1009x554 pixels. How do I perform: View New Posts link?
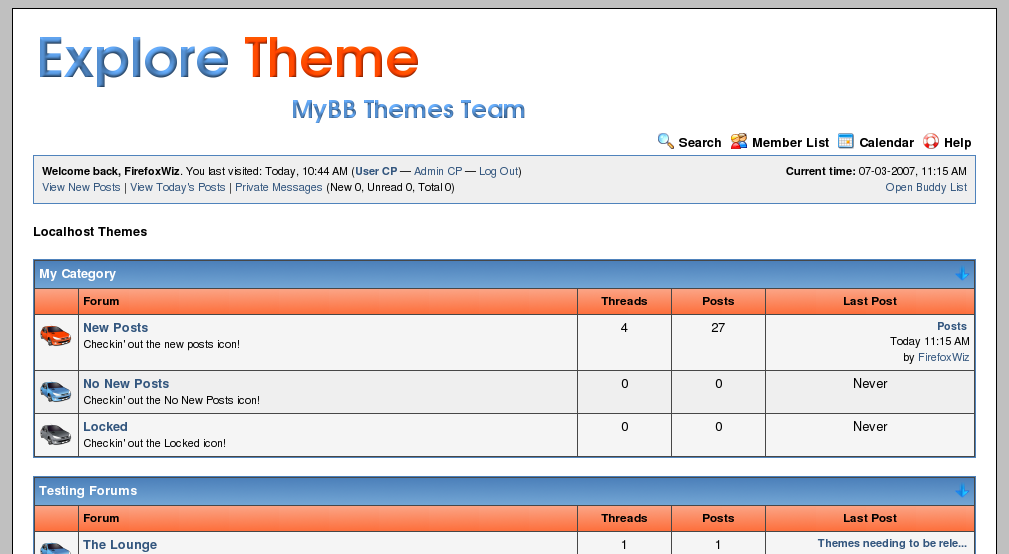pos(81,188)
